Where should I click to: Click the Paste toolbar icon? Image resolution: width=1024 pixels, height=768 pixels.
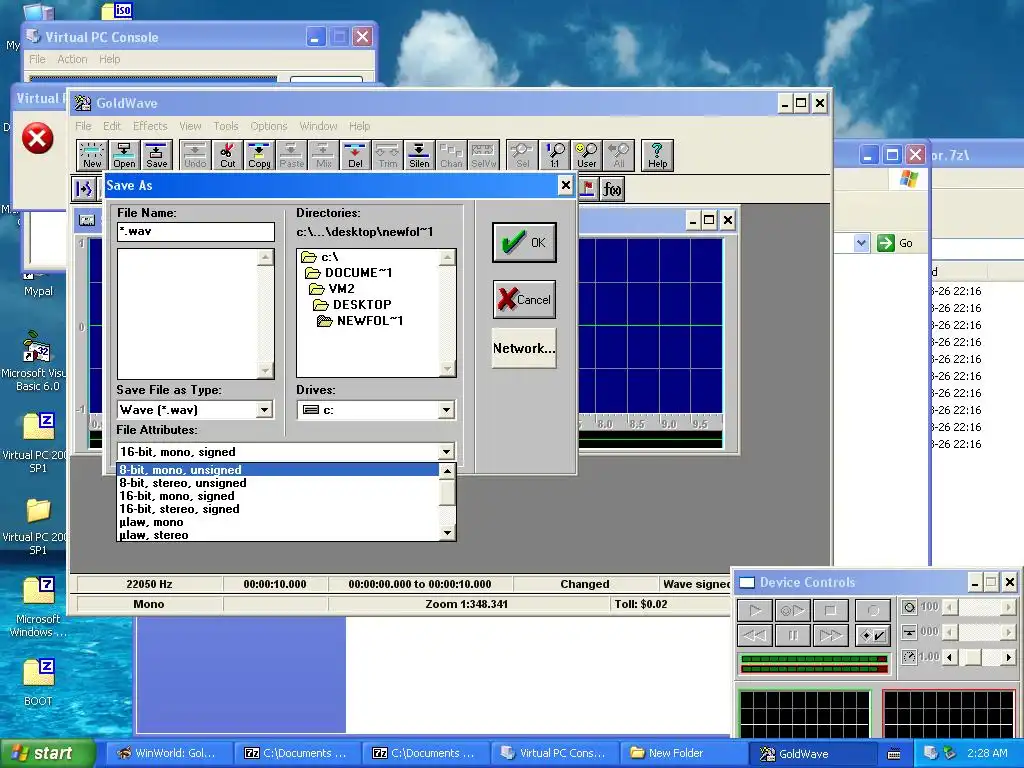(x=291, y=155)
